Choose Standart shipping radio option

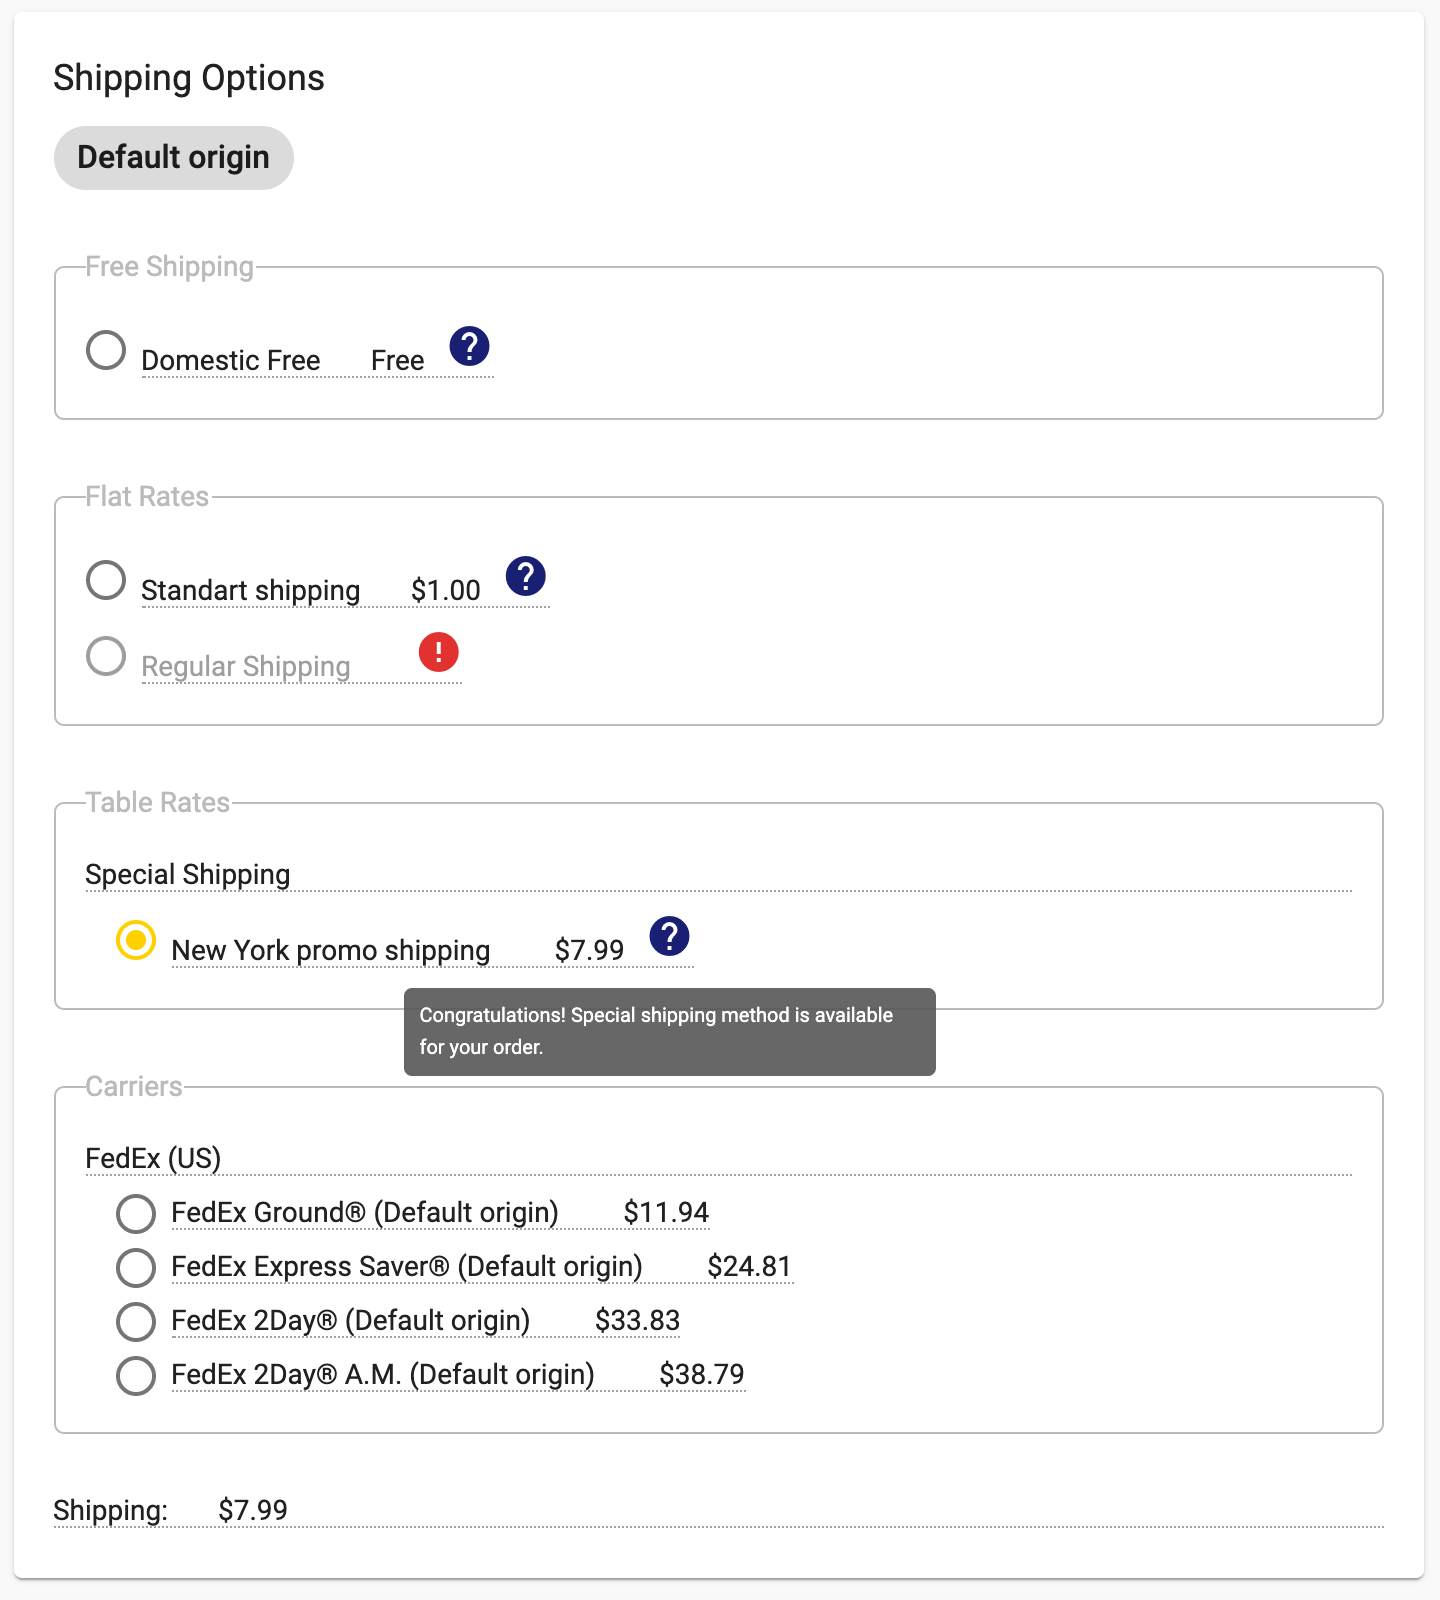click(106, 580)
